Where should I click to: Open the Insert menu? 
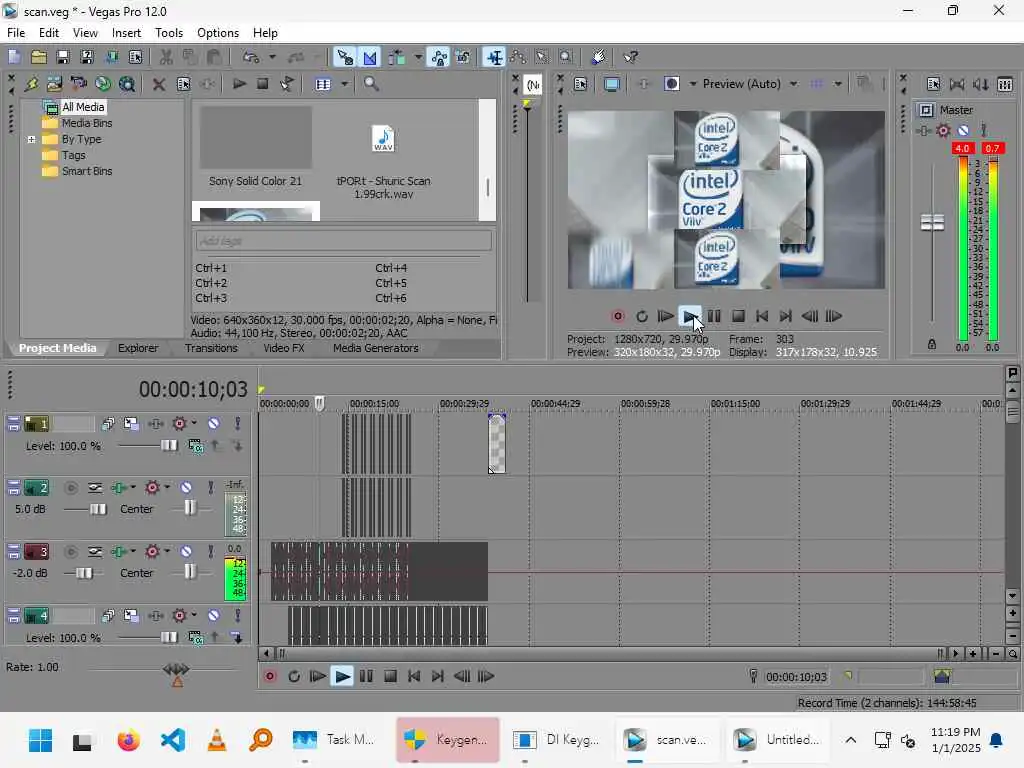coord(126,33)
